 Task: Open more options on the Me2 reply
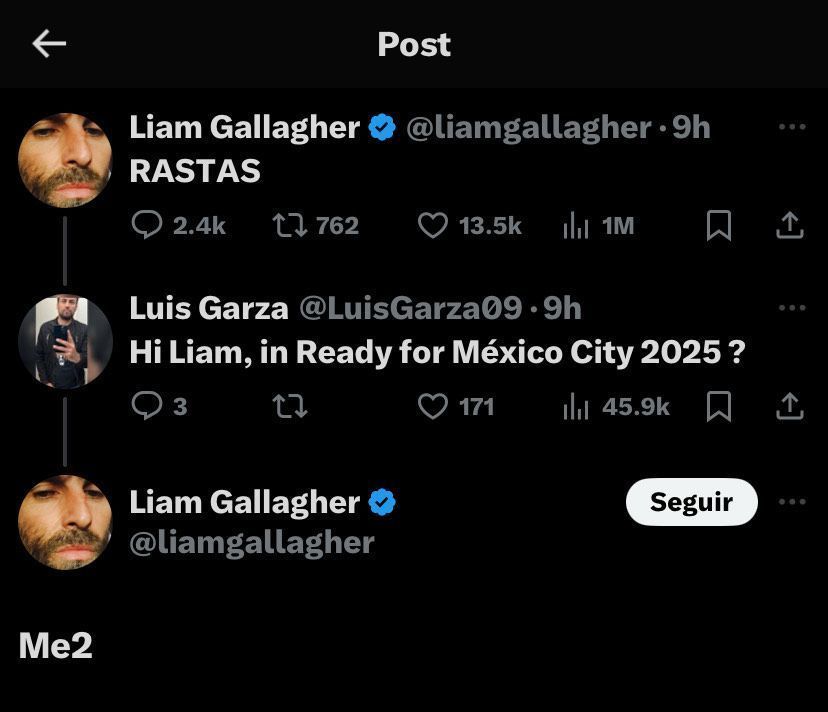[792, 502]
